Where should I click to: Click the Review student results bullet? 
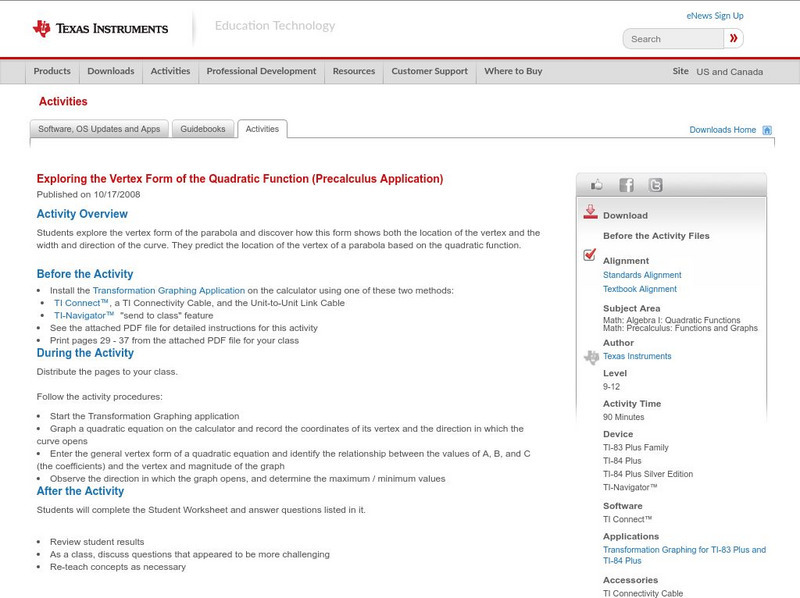pyautogui.click(x=97, y=542)
